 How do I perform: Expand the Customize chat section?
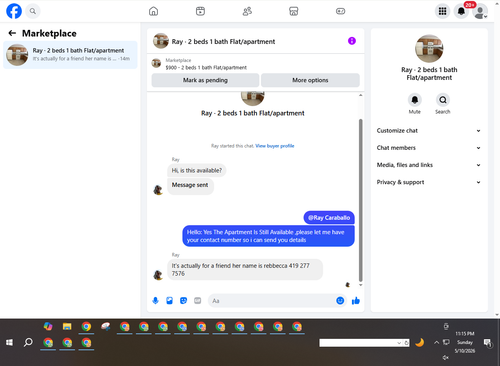pos(429,131)
